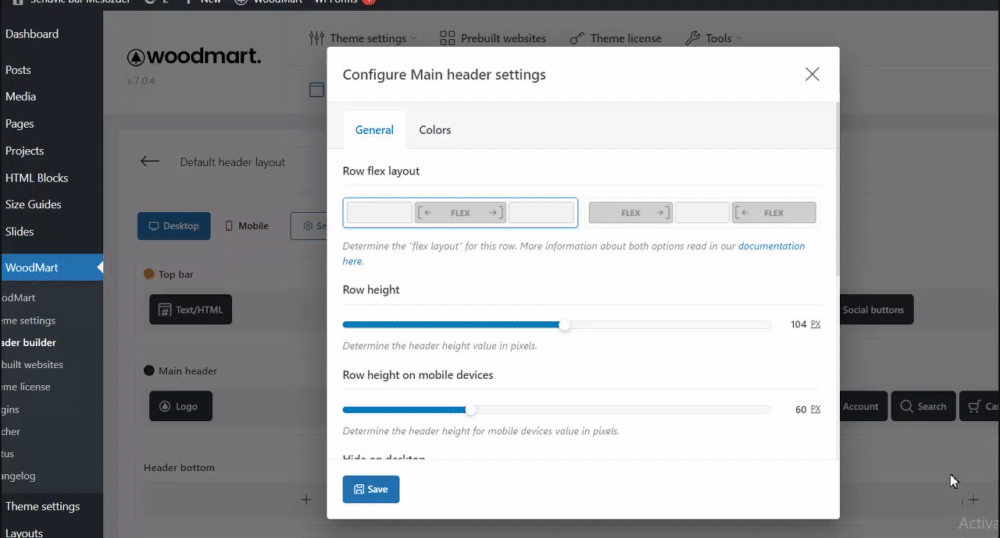Viewport: 1000px width, 538px height.
Task: Select the Search header element
Action: tap(923, 406)
